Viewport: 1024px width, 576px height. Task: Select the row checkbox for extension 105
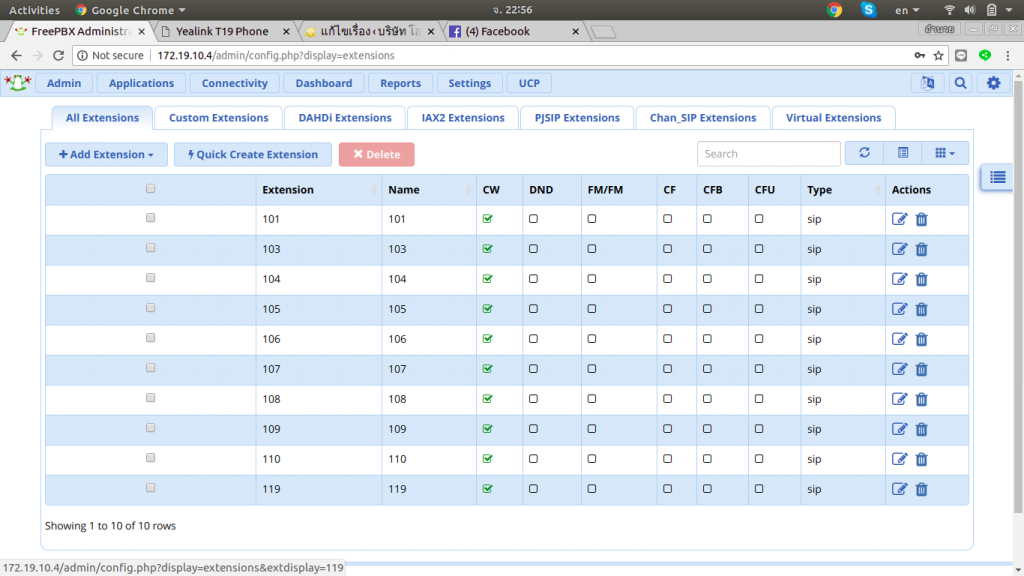[x=151, y=308]
